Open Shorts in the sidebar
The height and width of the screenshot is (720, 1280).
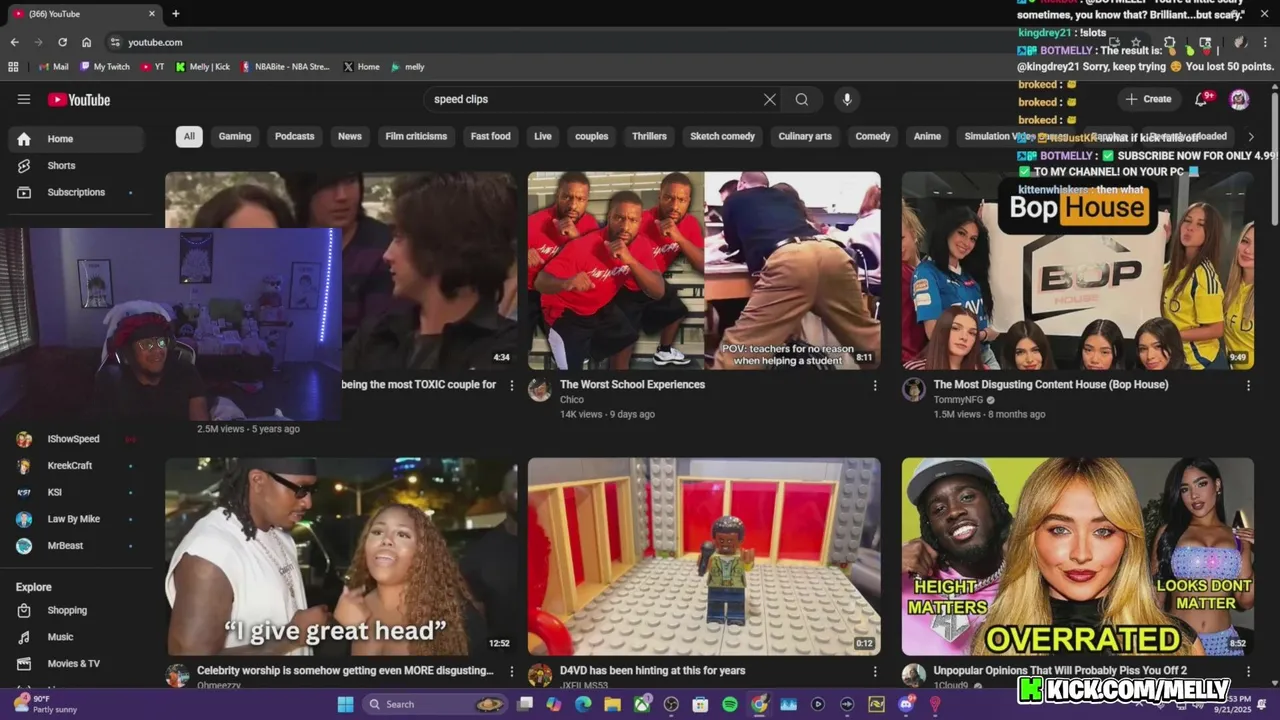[x=76, y=165]
